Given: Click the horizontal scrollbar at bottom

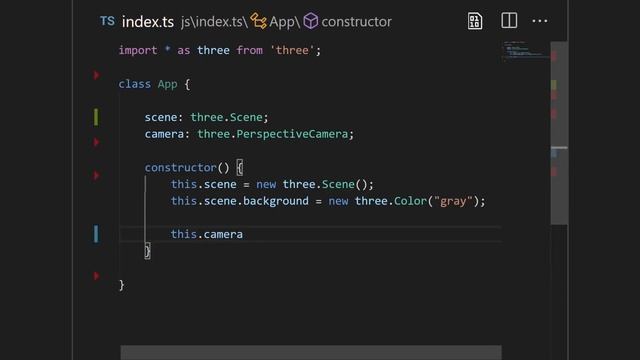Looking at the screenshot, I should [311, 353].
